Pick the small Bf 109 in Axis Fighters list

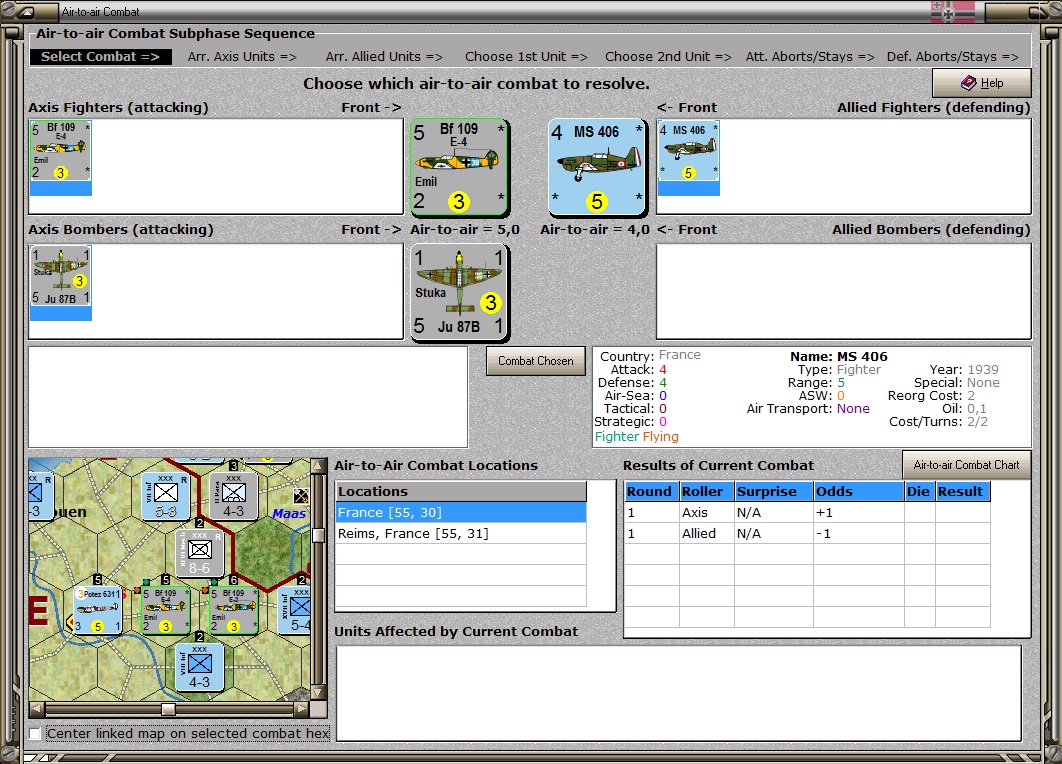point(60,152)
